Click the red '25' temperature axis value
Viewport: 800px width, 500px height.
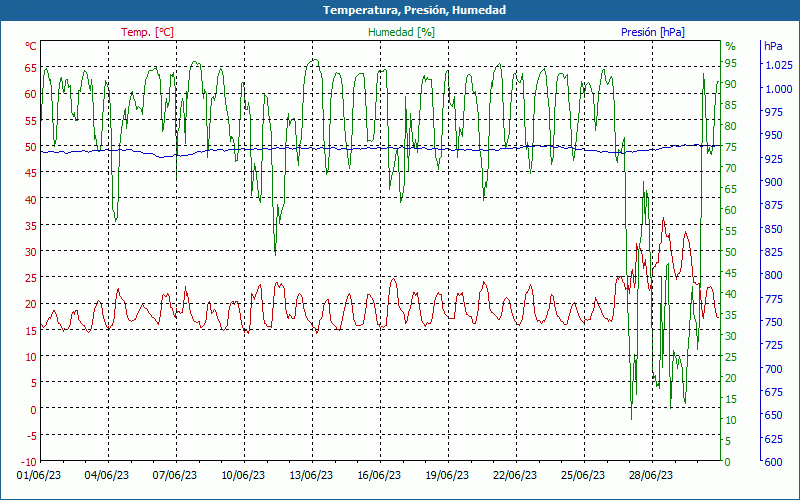[31, 278]
